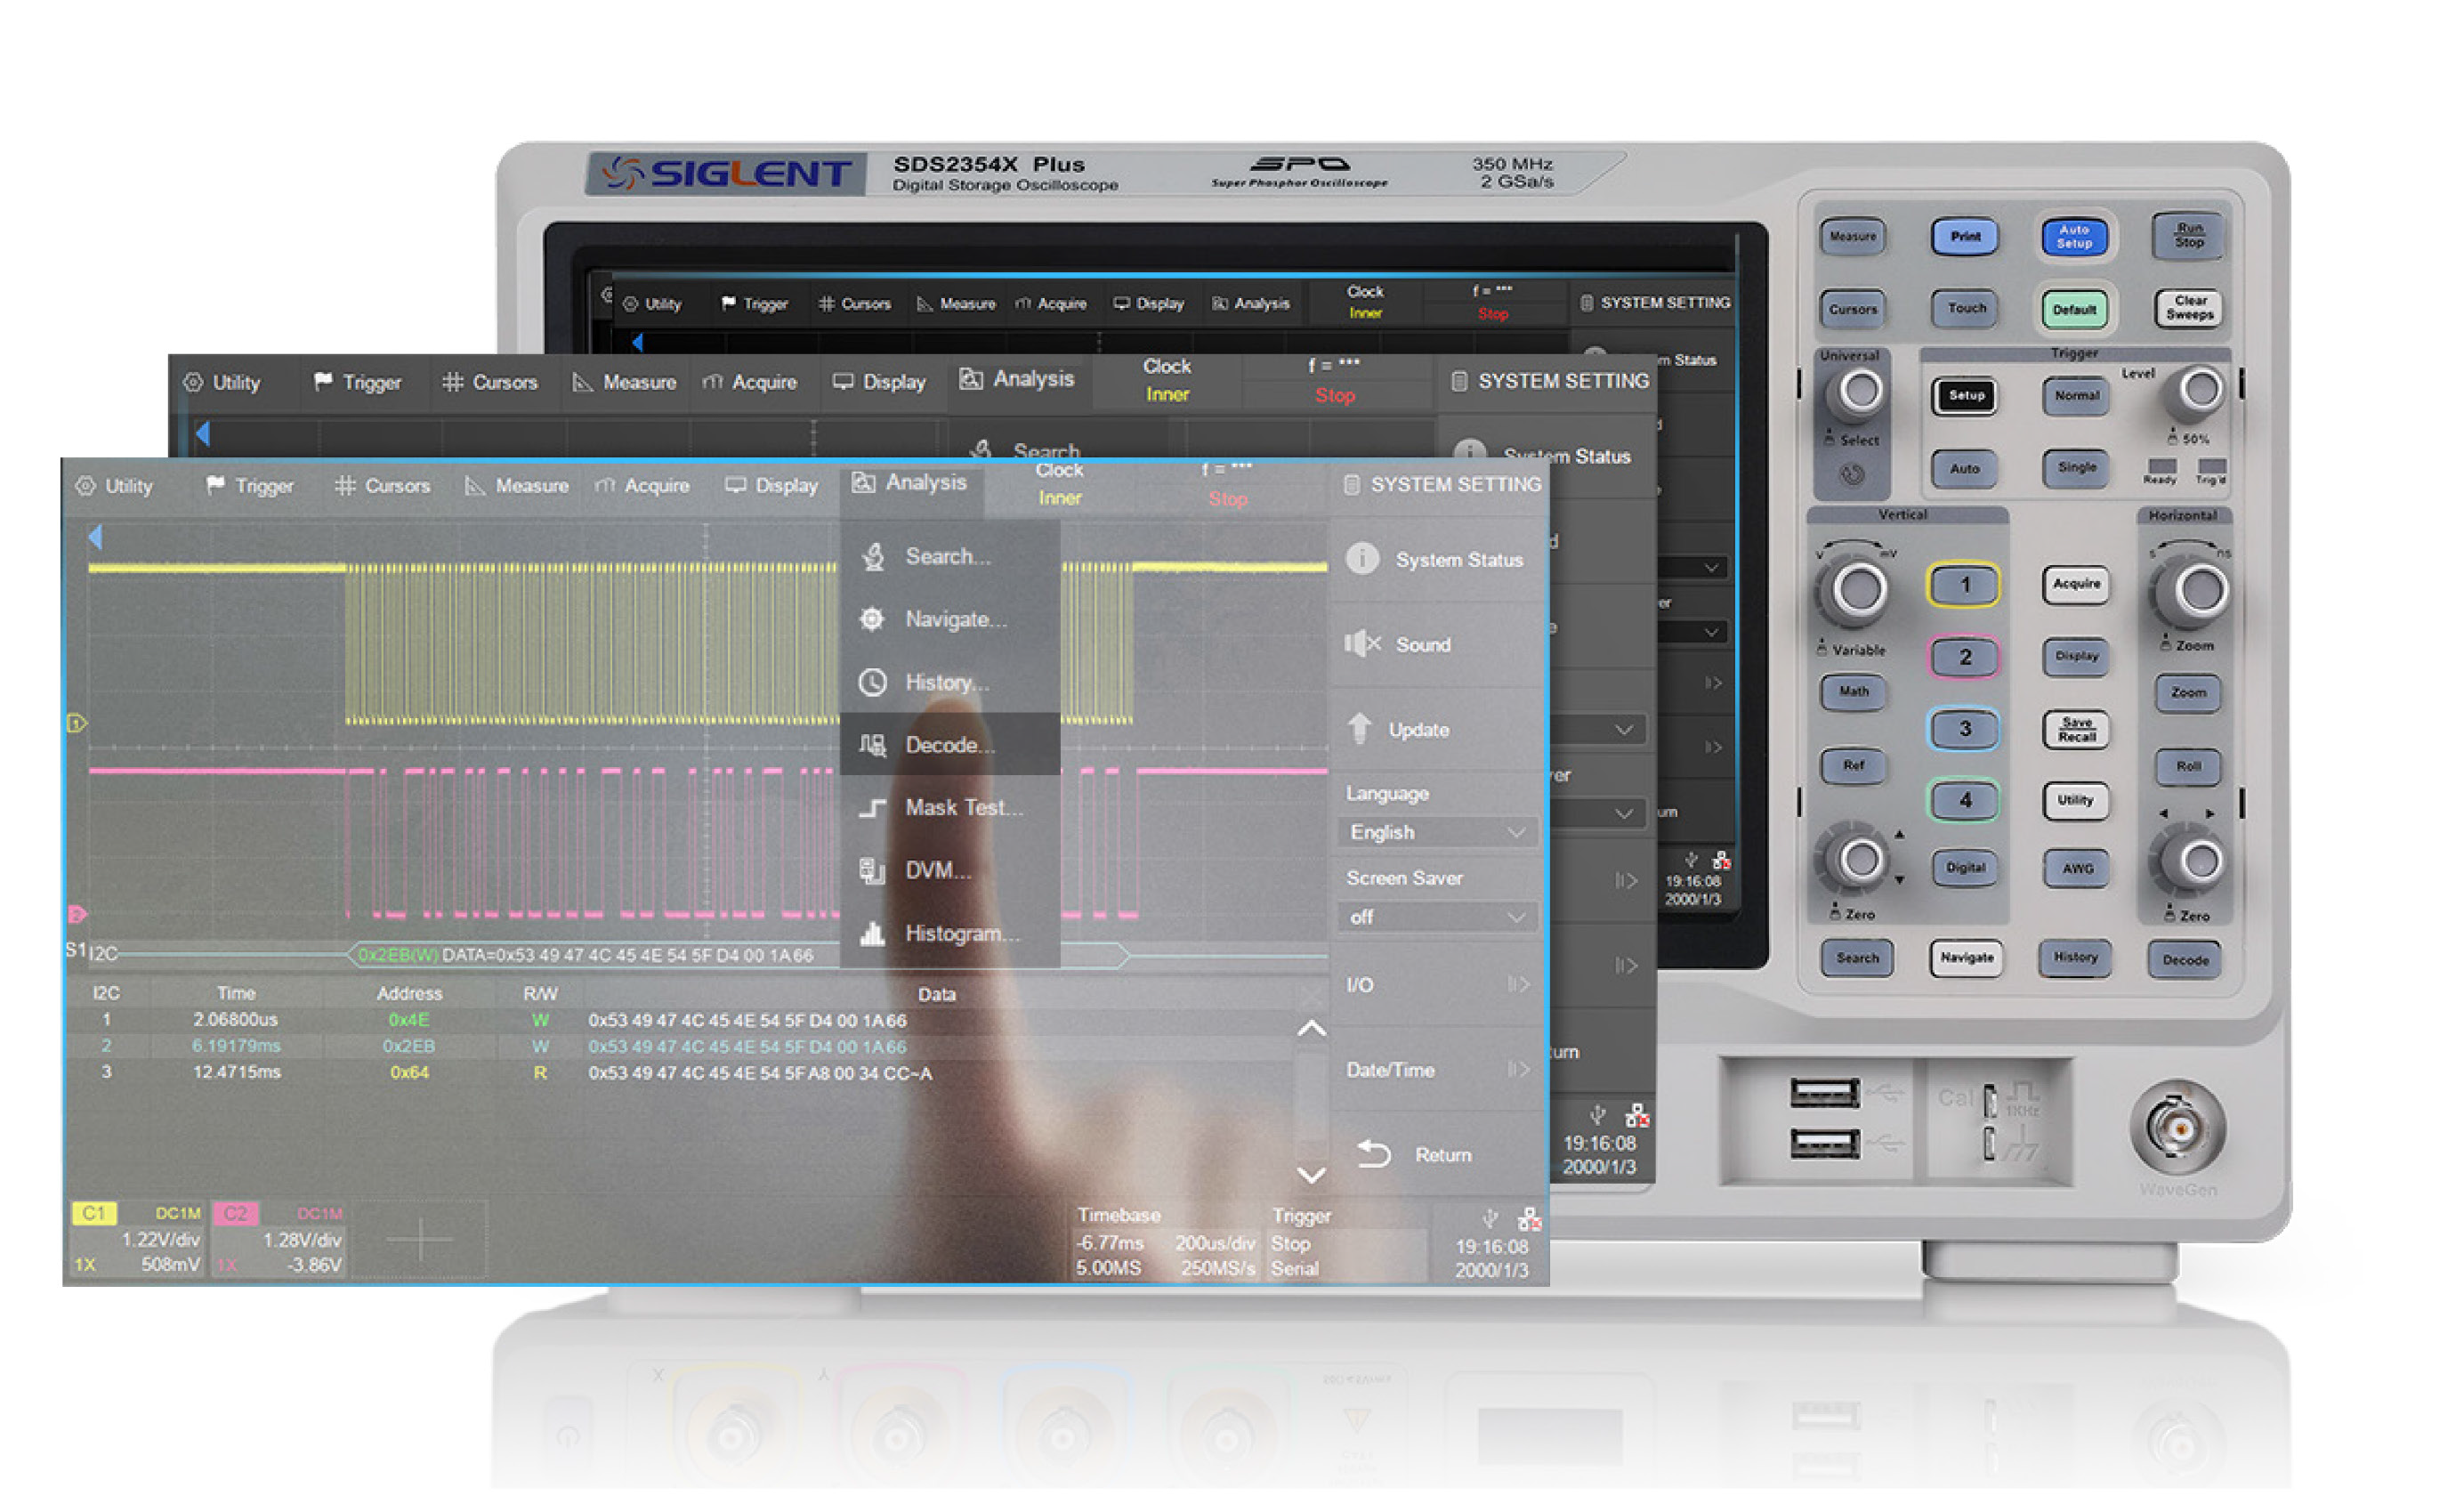Expand the I/O submenu

(1437, 985)
